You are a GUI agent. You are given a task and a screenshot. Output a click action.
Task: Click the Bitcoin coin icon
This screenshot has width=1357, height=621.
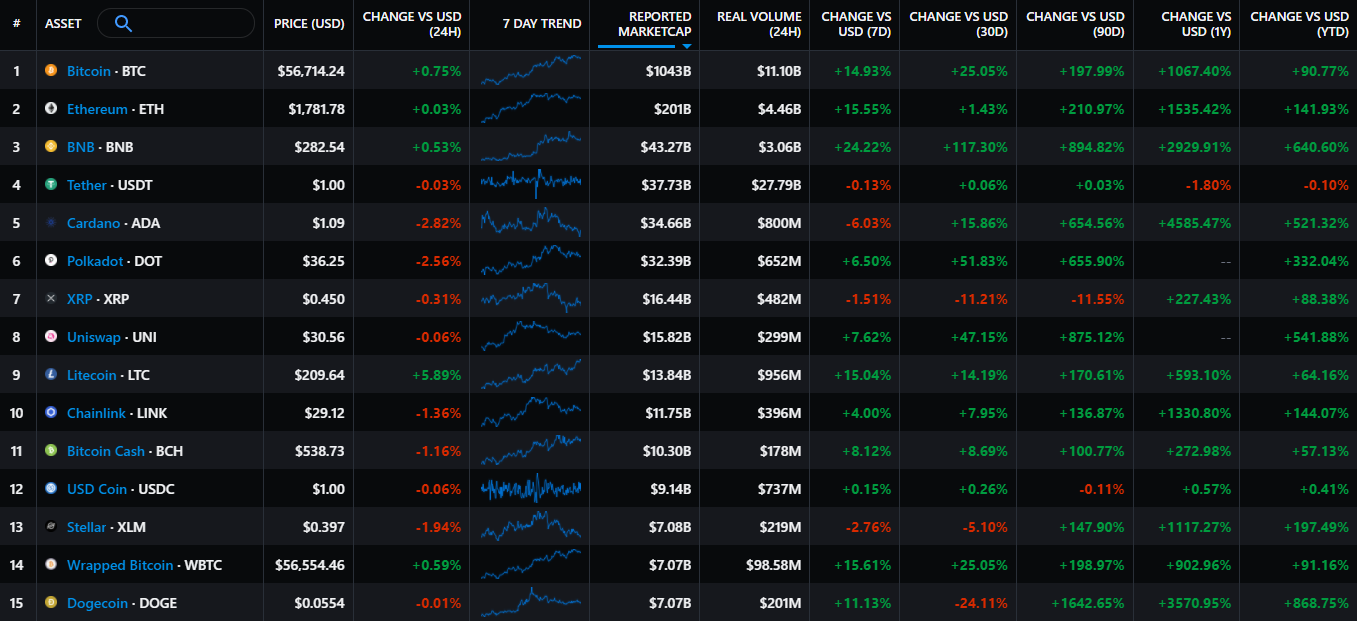pyautogui.click(x=51, y=71)
